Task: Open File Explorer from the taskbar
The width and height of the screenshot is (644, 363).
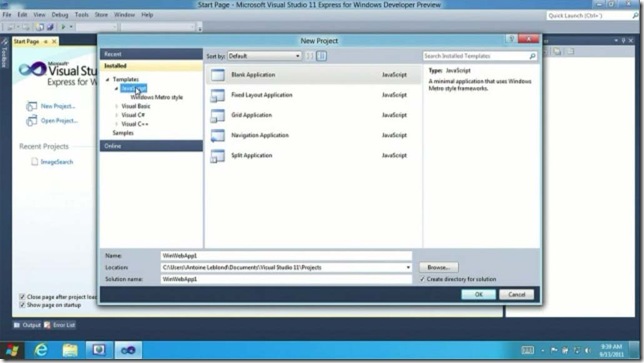Action: 70,350
